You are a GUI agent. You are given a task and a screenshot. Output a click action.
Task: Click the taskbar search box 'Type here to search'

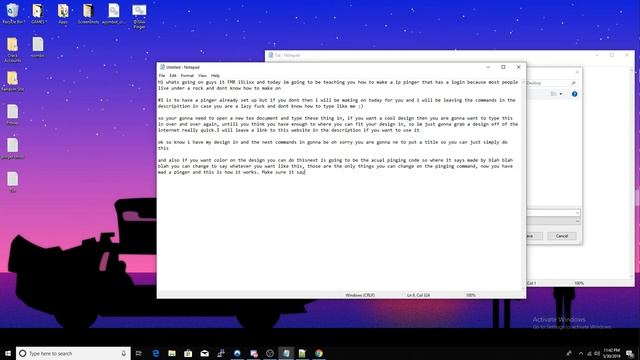coord(73,353)
